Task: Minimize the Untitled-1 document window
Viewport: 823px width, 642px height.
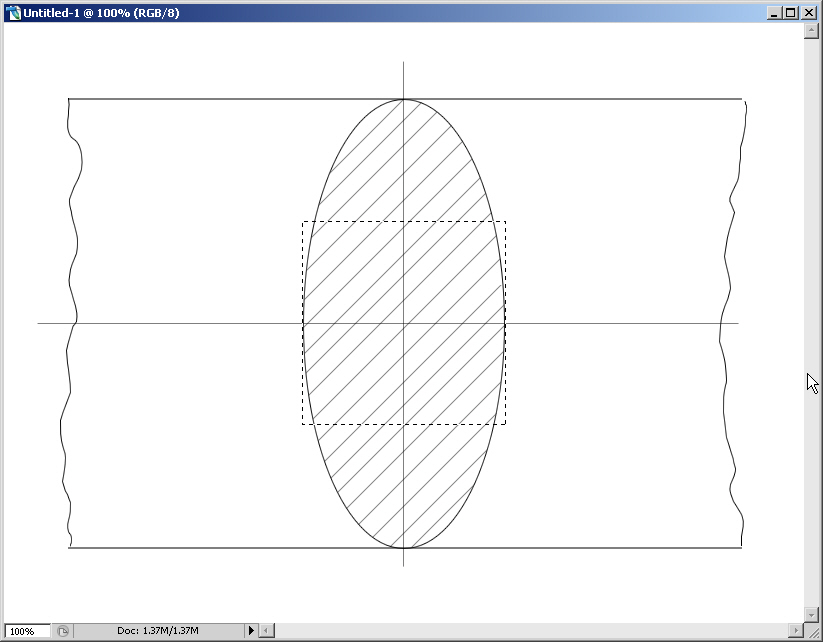Action: click(773, 13)
